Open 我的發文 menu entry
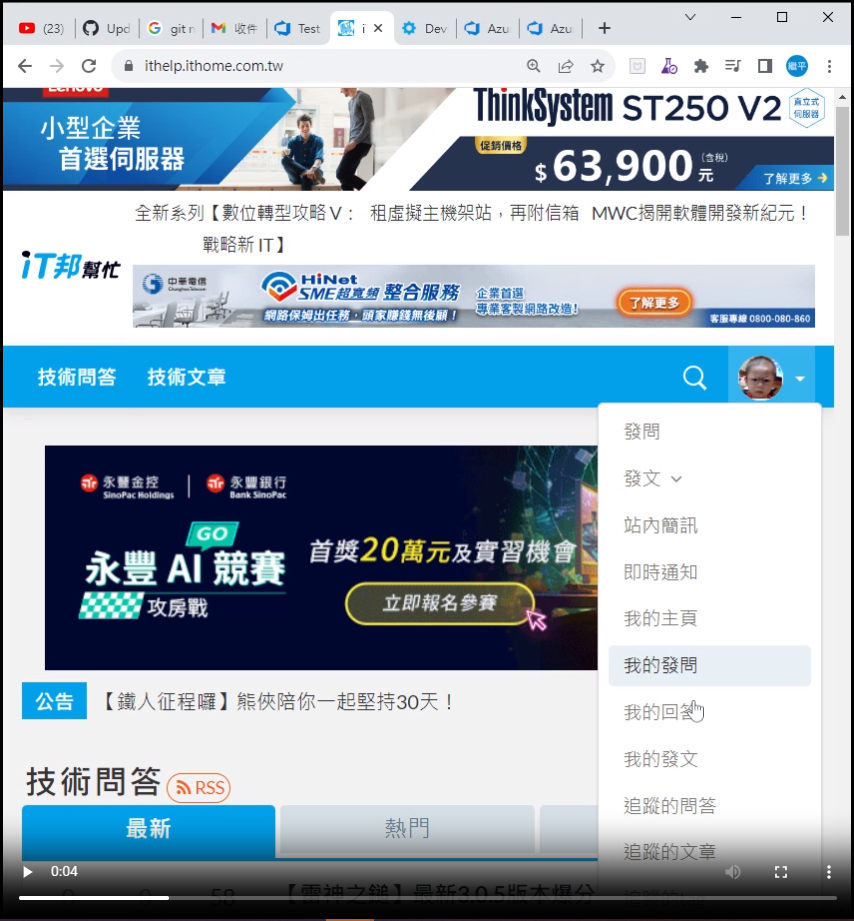 point(660,759)
